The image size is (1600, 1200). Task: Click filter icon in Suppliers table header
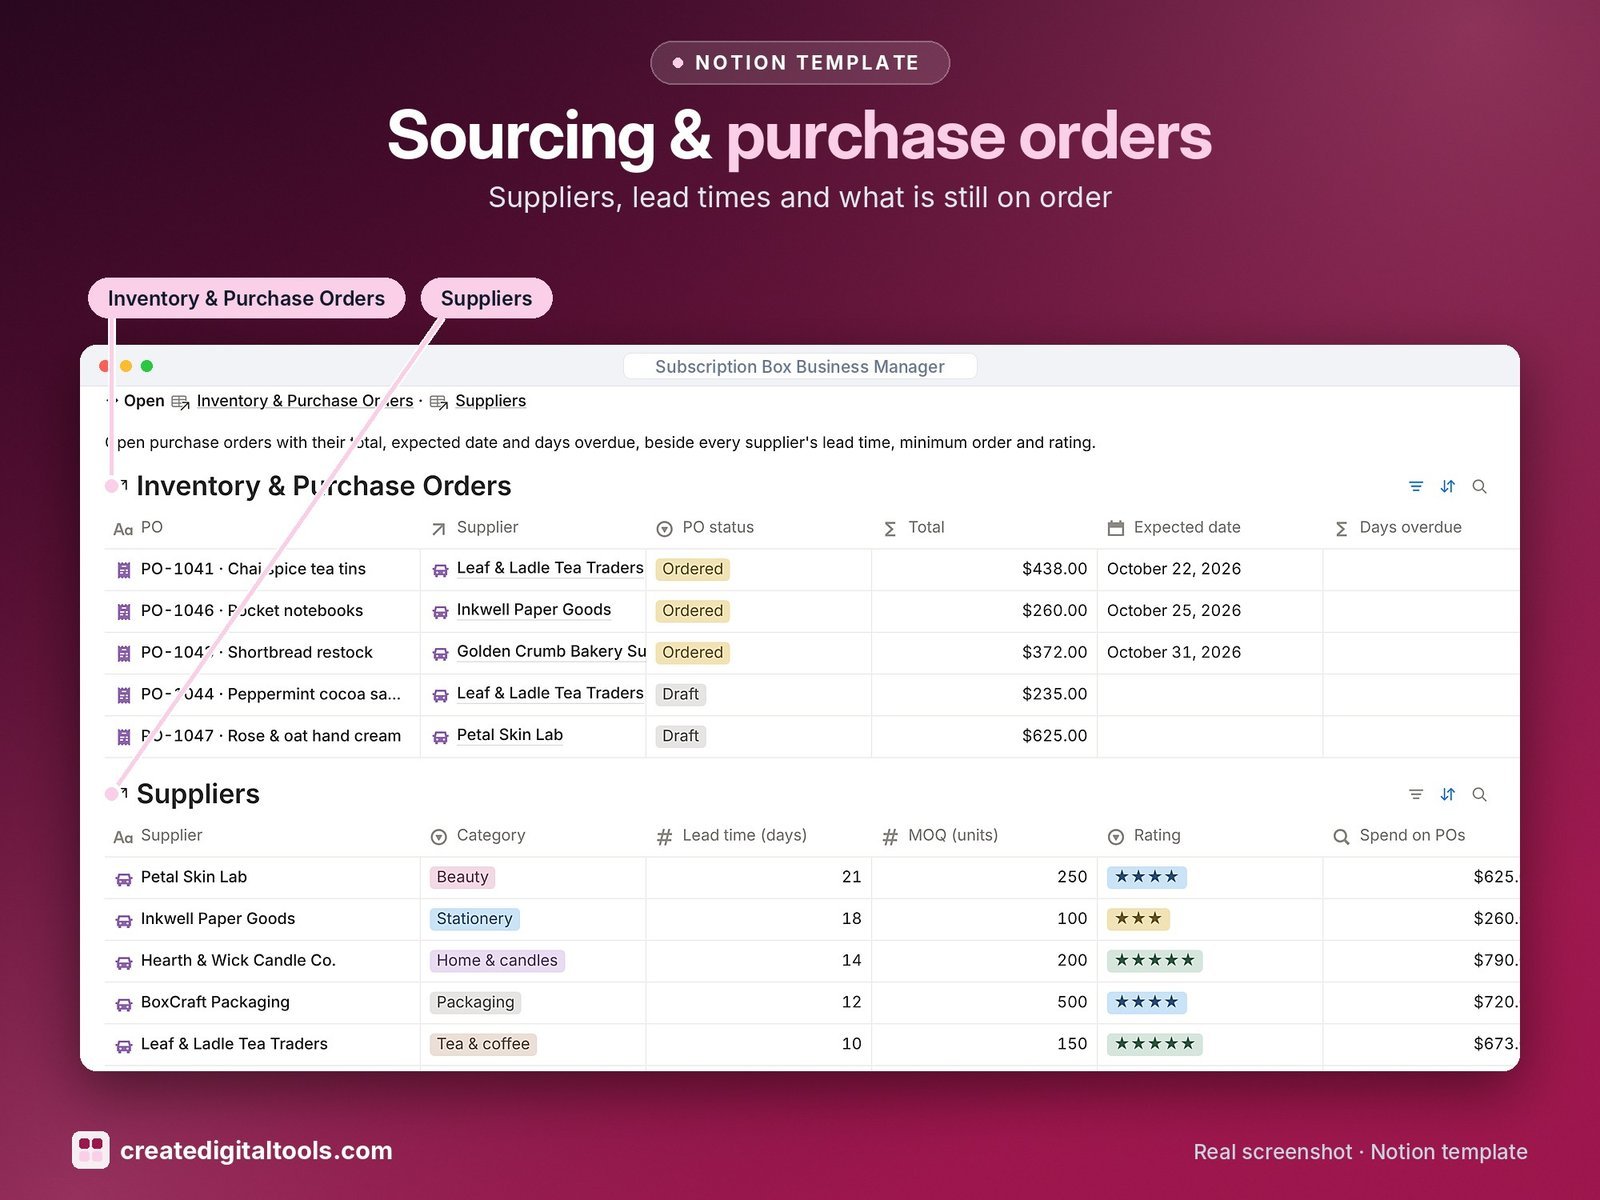pos(1416,795)
